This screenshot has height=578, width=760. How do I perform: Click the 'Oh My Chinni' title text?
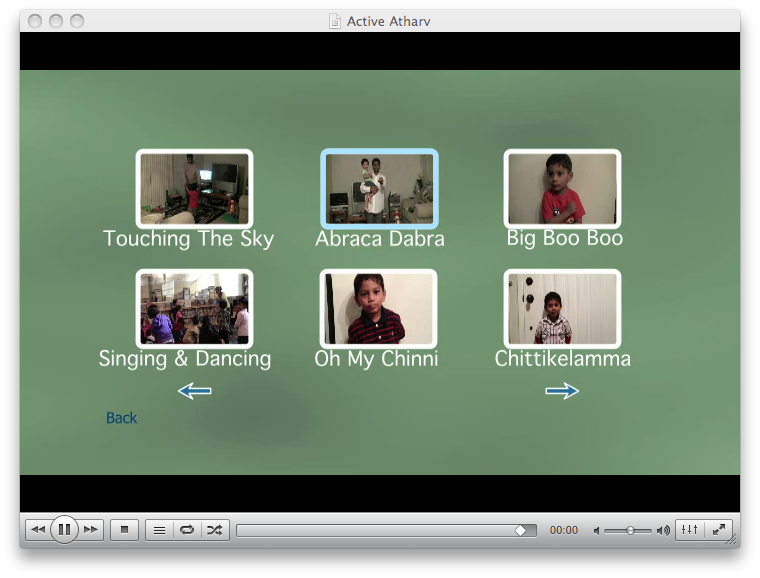click(x=376, y=359)
